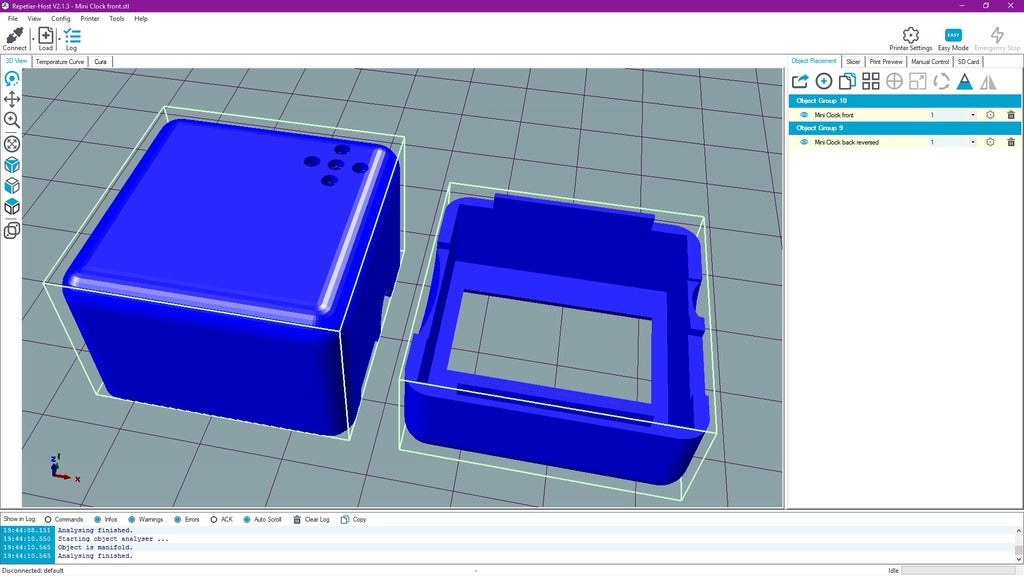Toggle the Warnings log filter
Screen dimensions: 1024x576
(146, 519)
